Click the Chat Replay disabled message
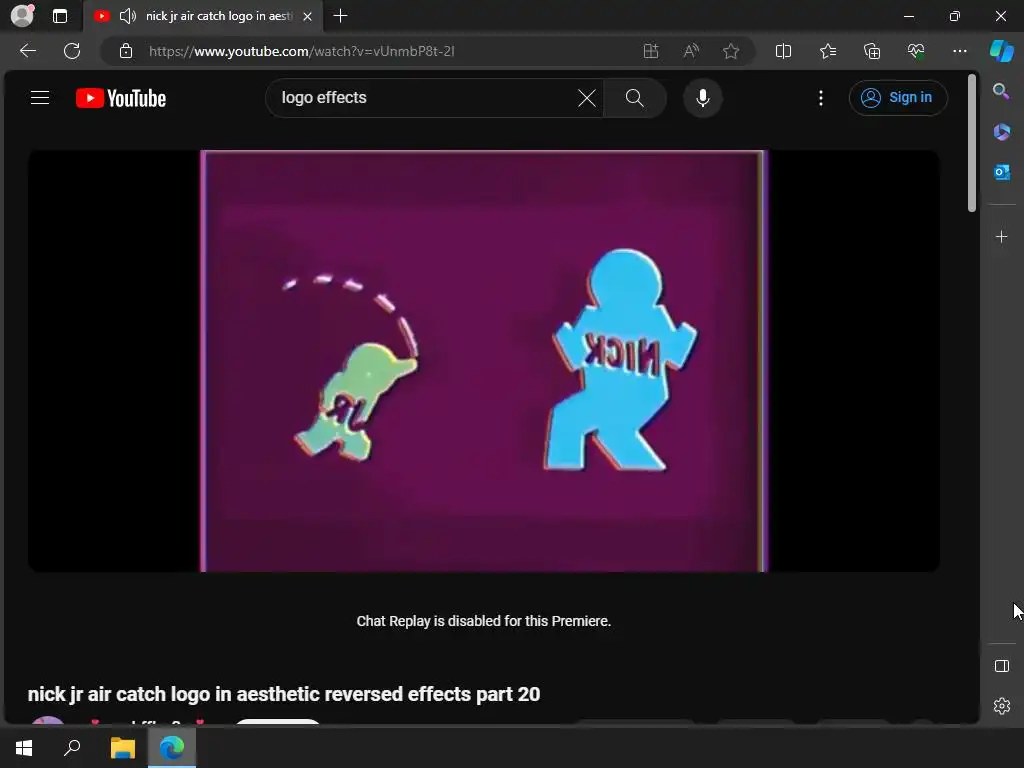 pos(484,621)
